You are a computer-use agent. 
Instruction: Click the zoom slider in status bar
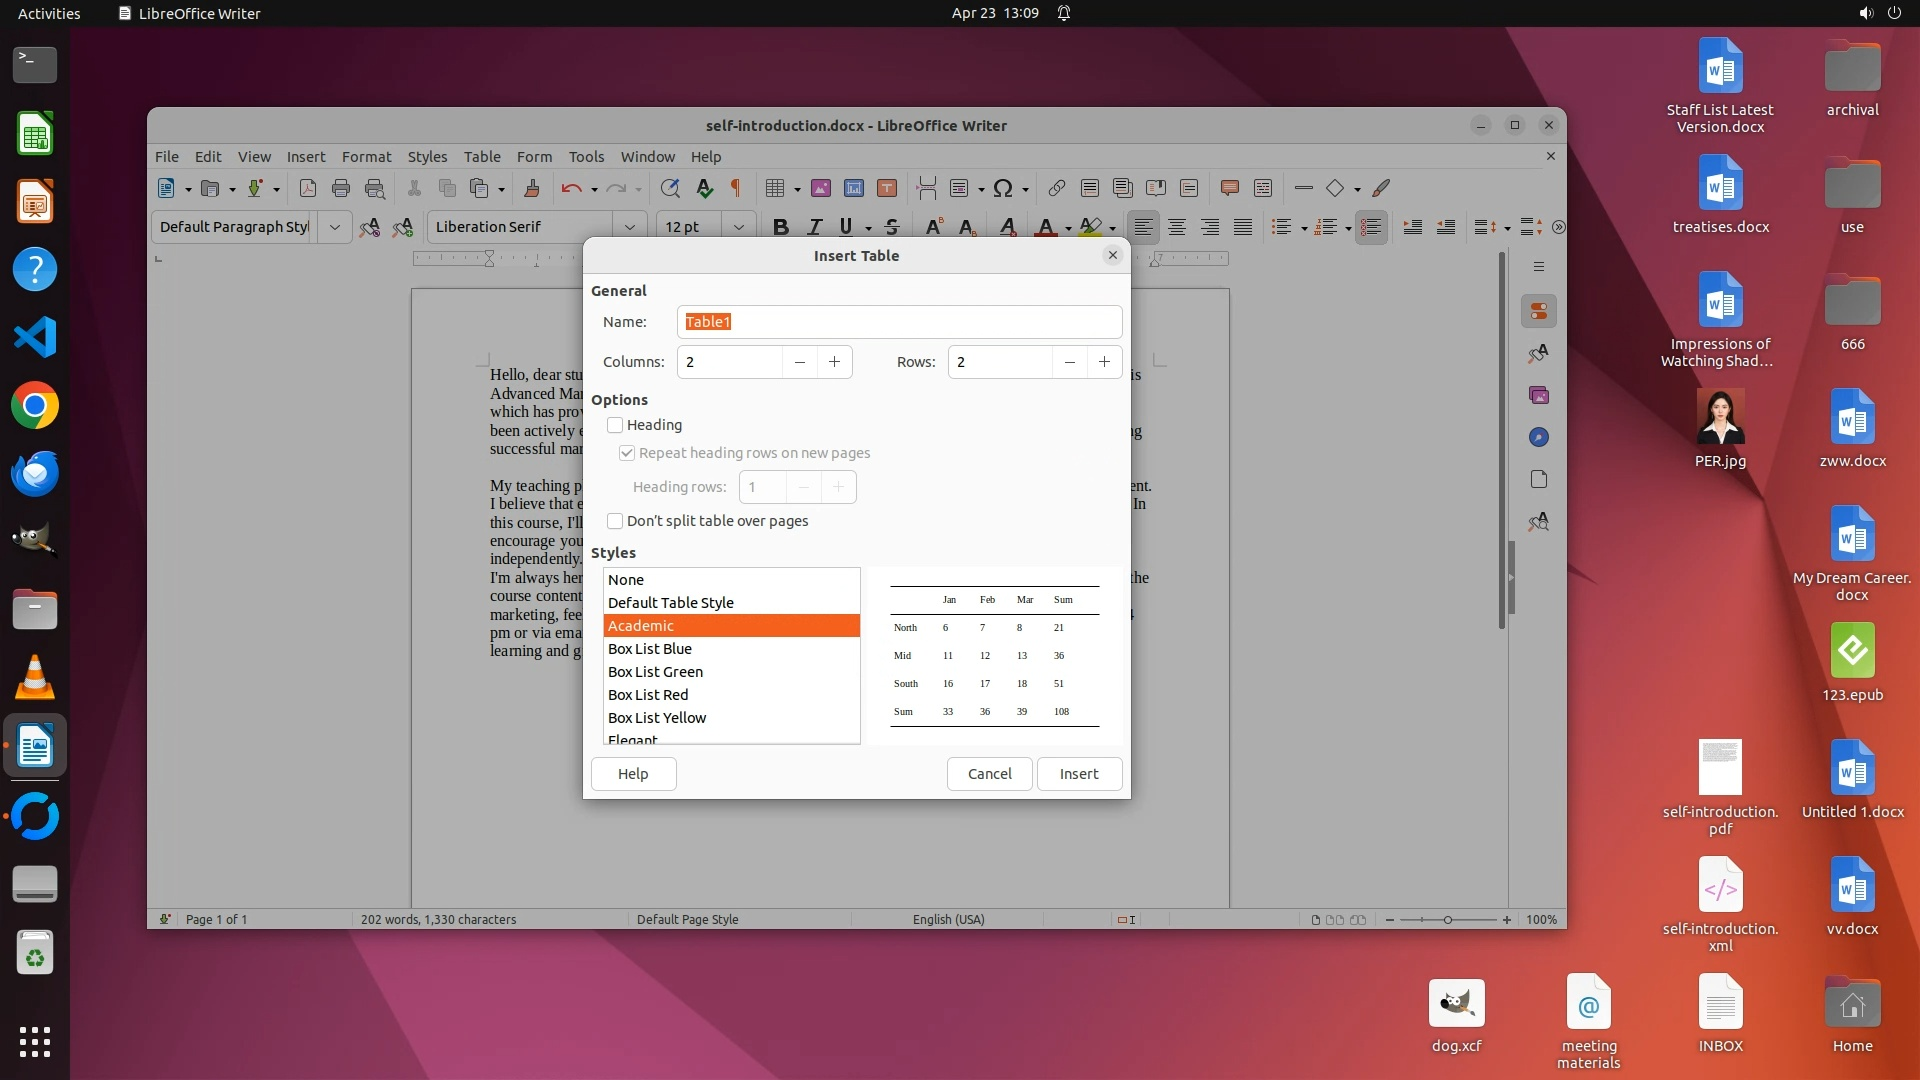(x=1447, y=920)
